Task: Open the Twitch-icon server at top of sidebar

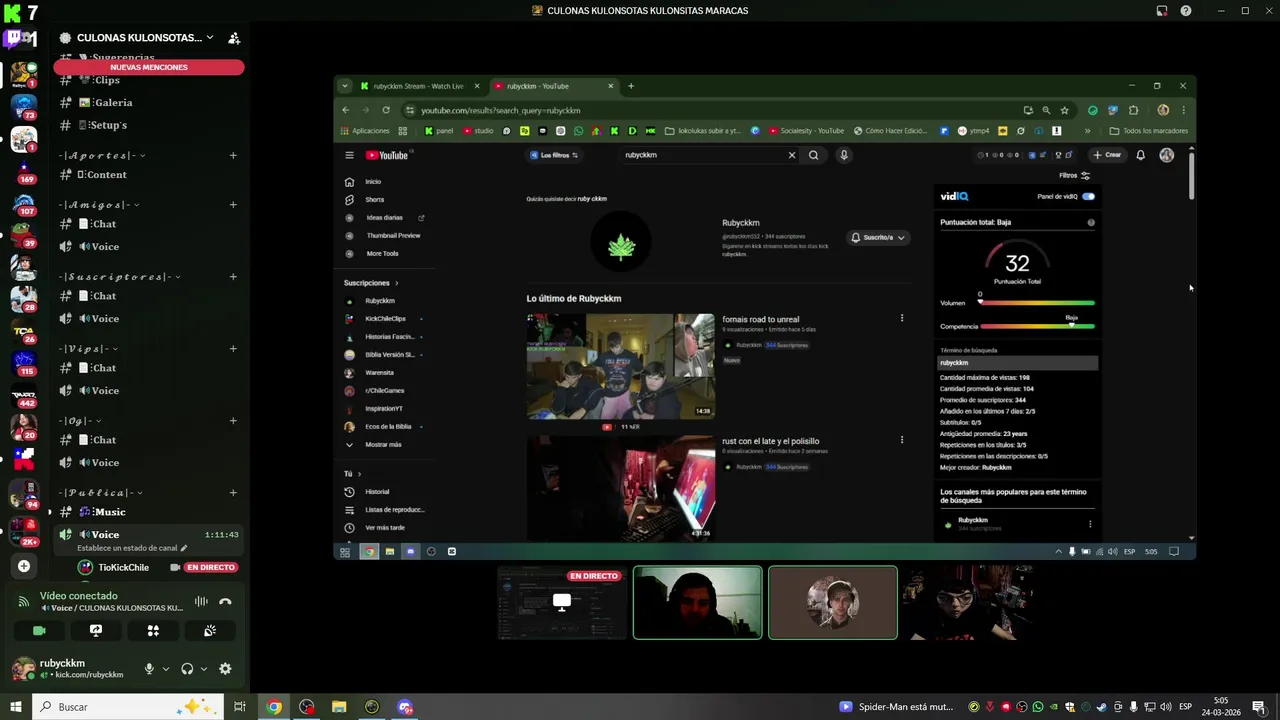Action: 19,40
